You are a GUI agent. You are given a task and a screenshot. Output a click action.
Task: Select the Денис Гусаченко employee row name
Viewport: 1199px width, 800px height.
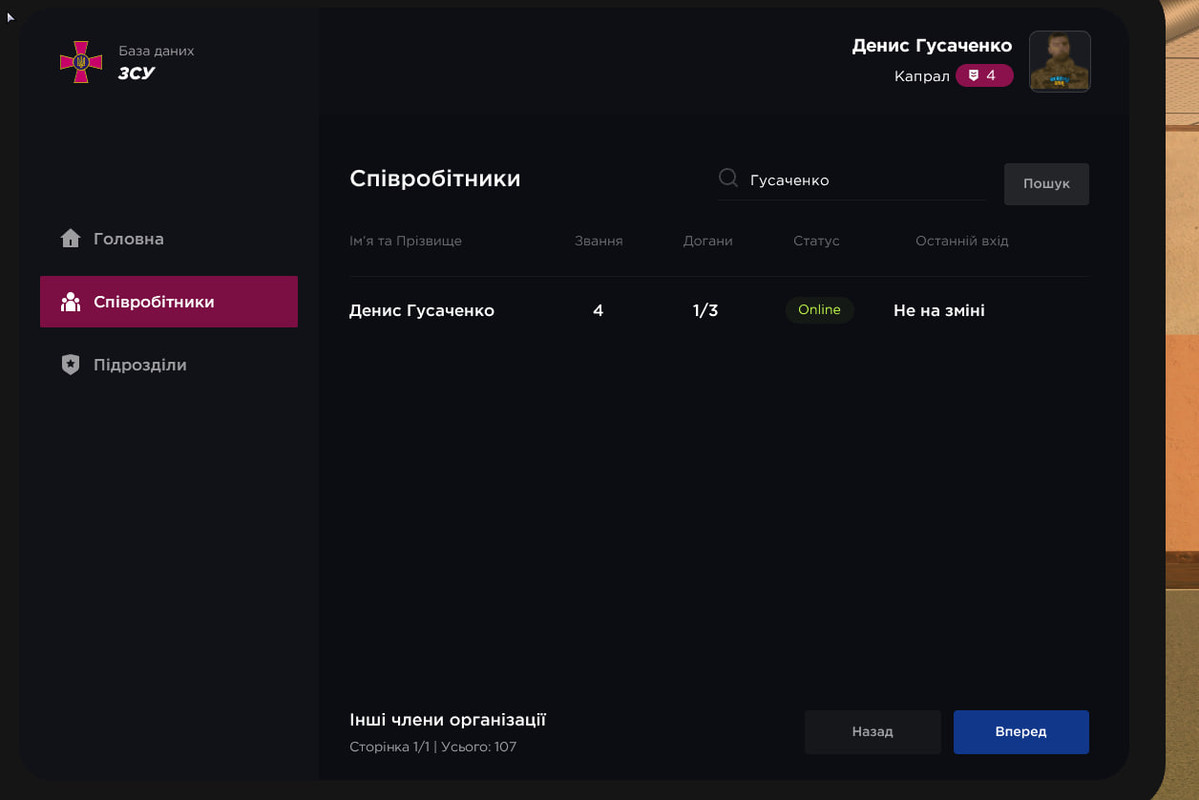pos(421,311)
